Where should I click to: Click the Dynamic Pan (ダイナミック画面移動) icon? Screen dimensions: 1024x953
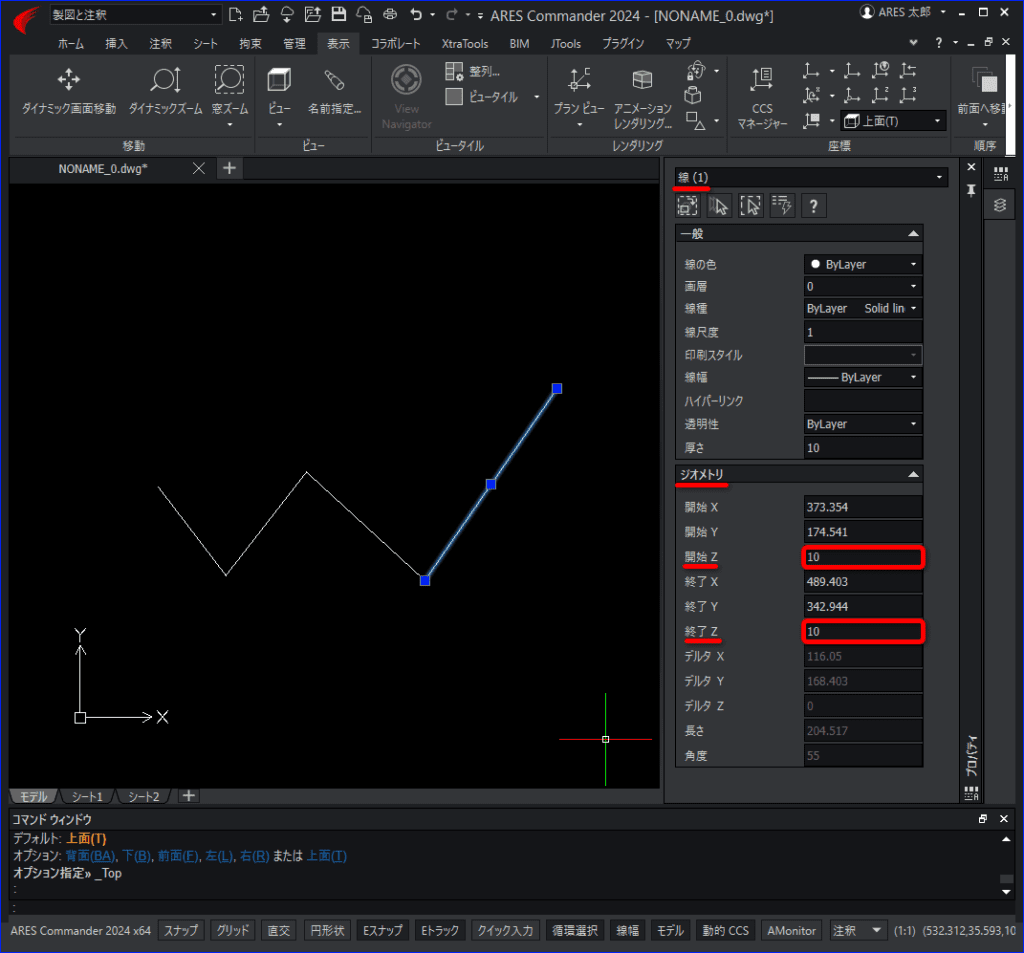click(x=68, y=81)
